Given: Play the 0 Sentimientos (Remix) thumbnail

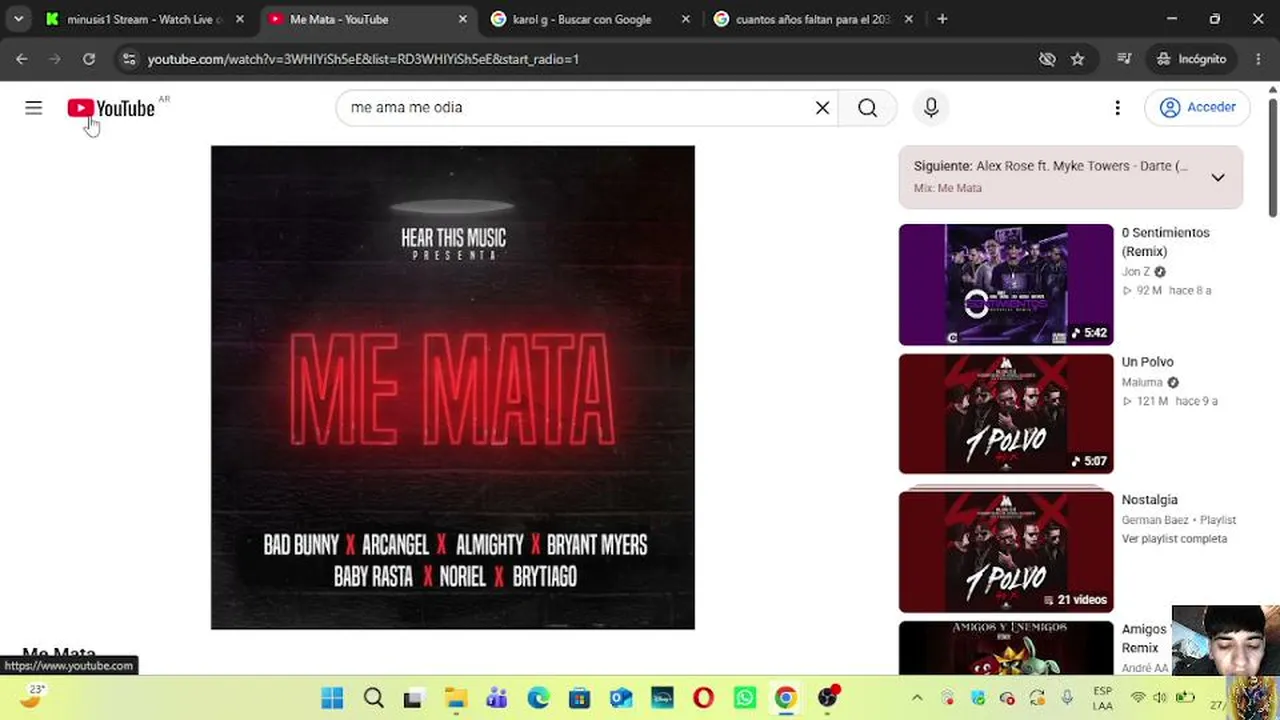Looking at the screenshot, I should (x=1005, y=284).
